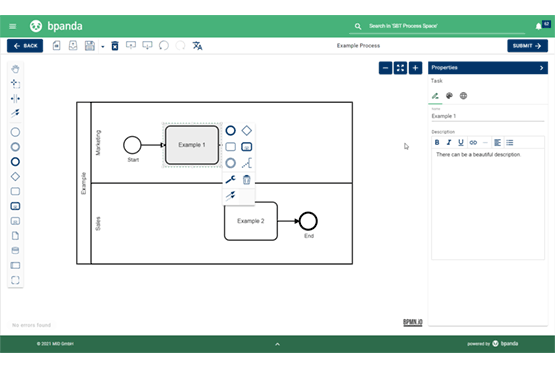
Task: Open the save options dropdown arrow
Action: (103, 46)
